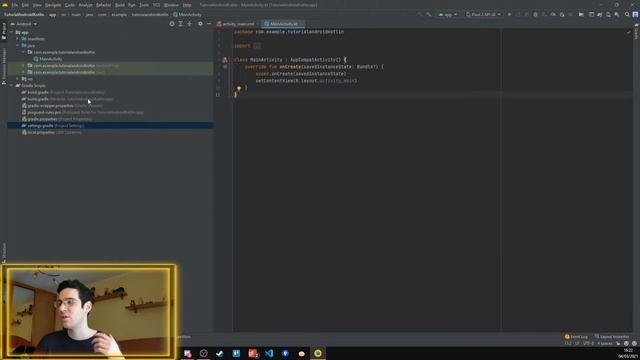Collapse the Gradle Scripts arrow
The image size is (640, 360).
(x=11, y=85)
